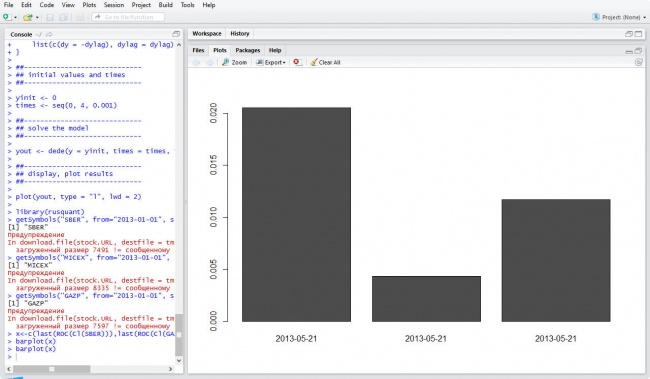
Task: Restore the Workspace pane with its restore icon
Action: [629, 34]
